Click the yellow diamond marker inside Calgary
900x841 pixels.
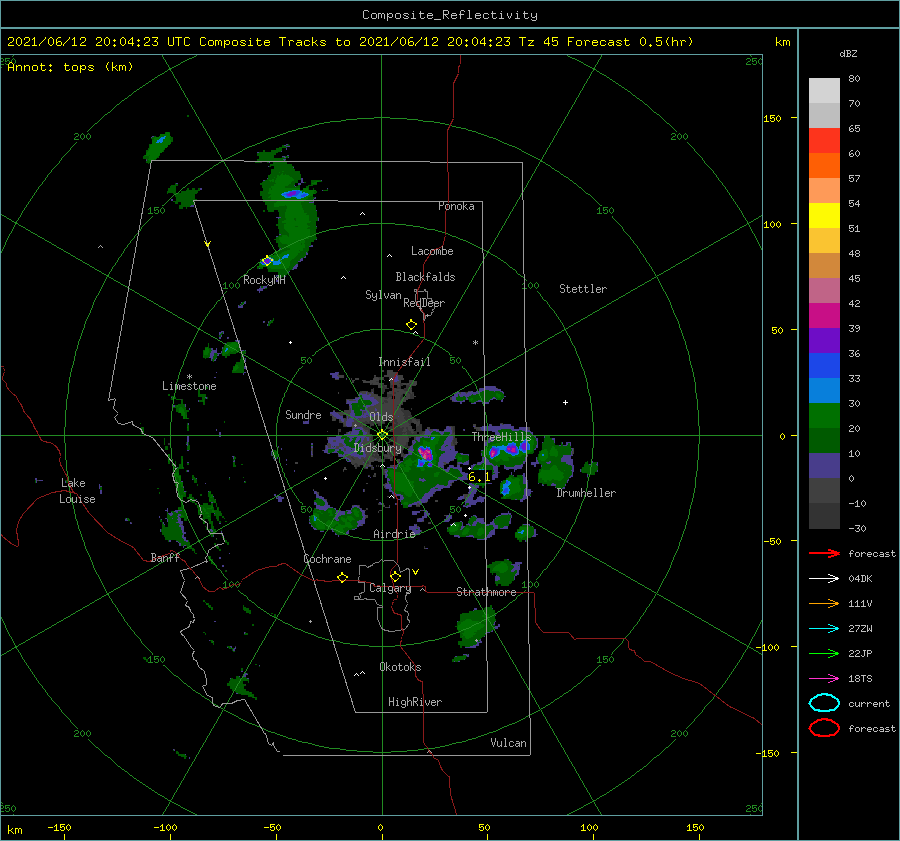[395, 576]
